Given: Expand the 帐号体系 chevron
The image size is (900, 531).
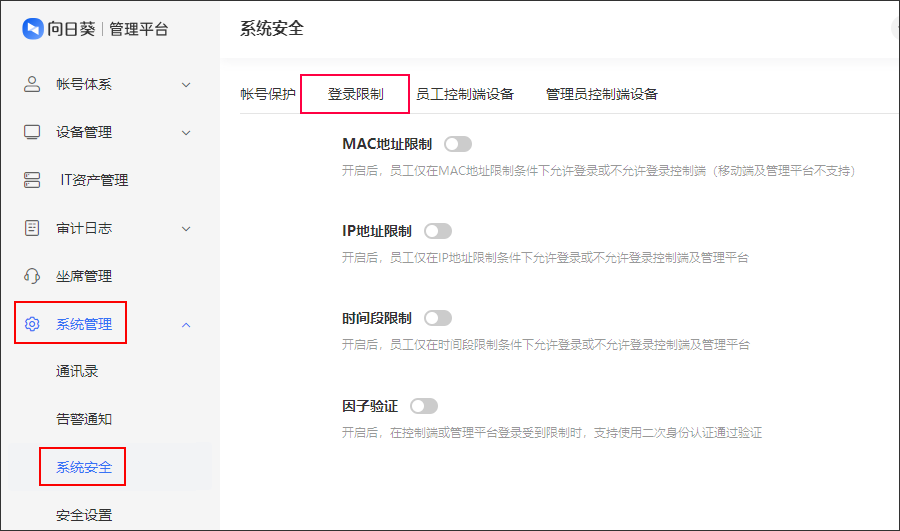Looking at the screenshot, I should [186, 85].
